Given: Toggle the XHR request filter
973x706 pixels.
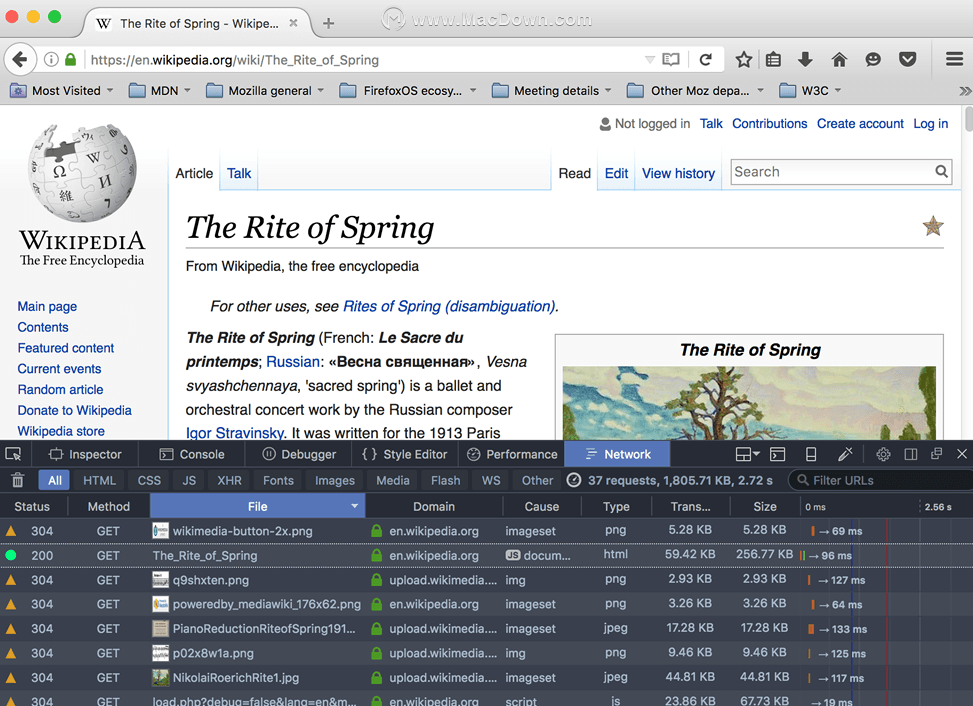Looking at the screenshot, I should point(230,480).
